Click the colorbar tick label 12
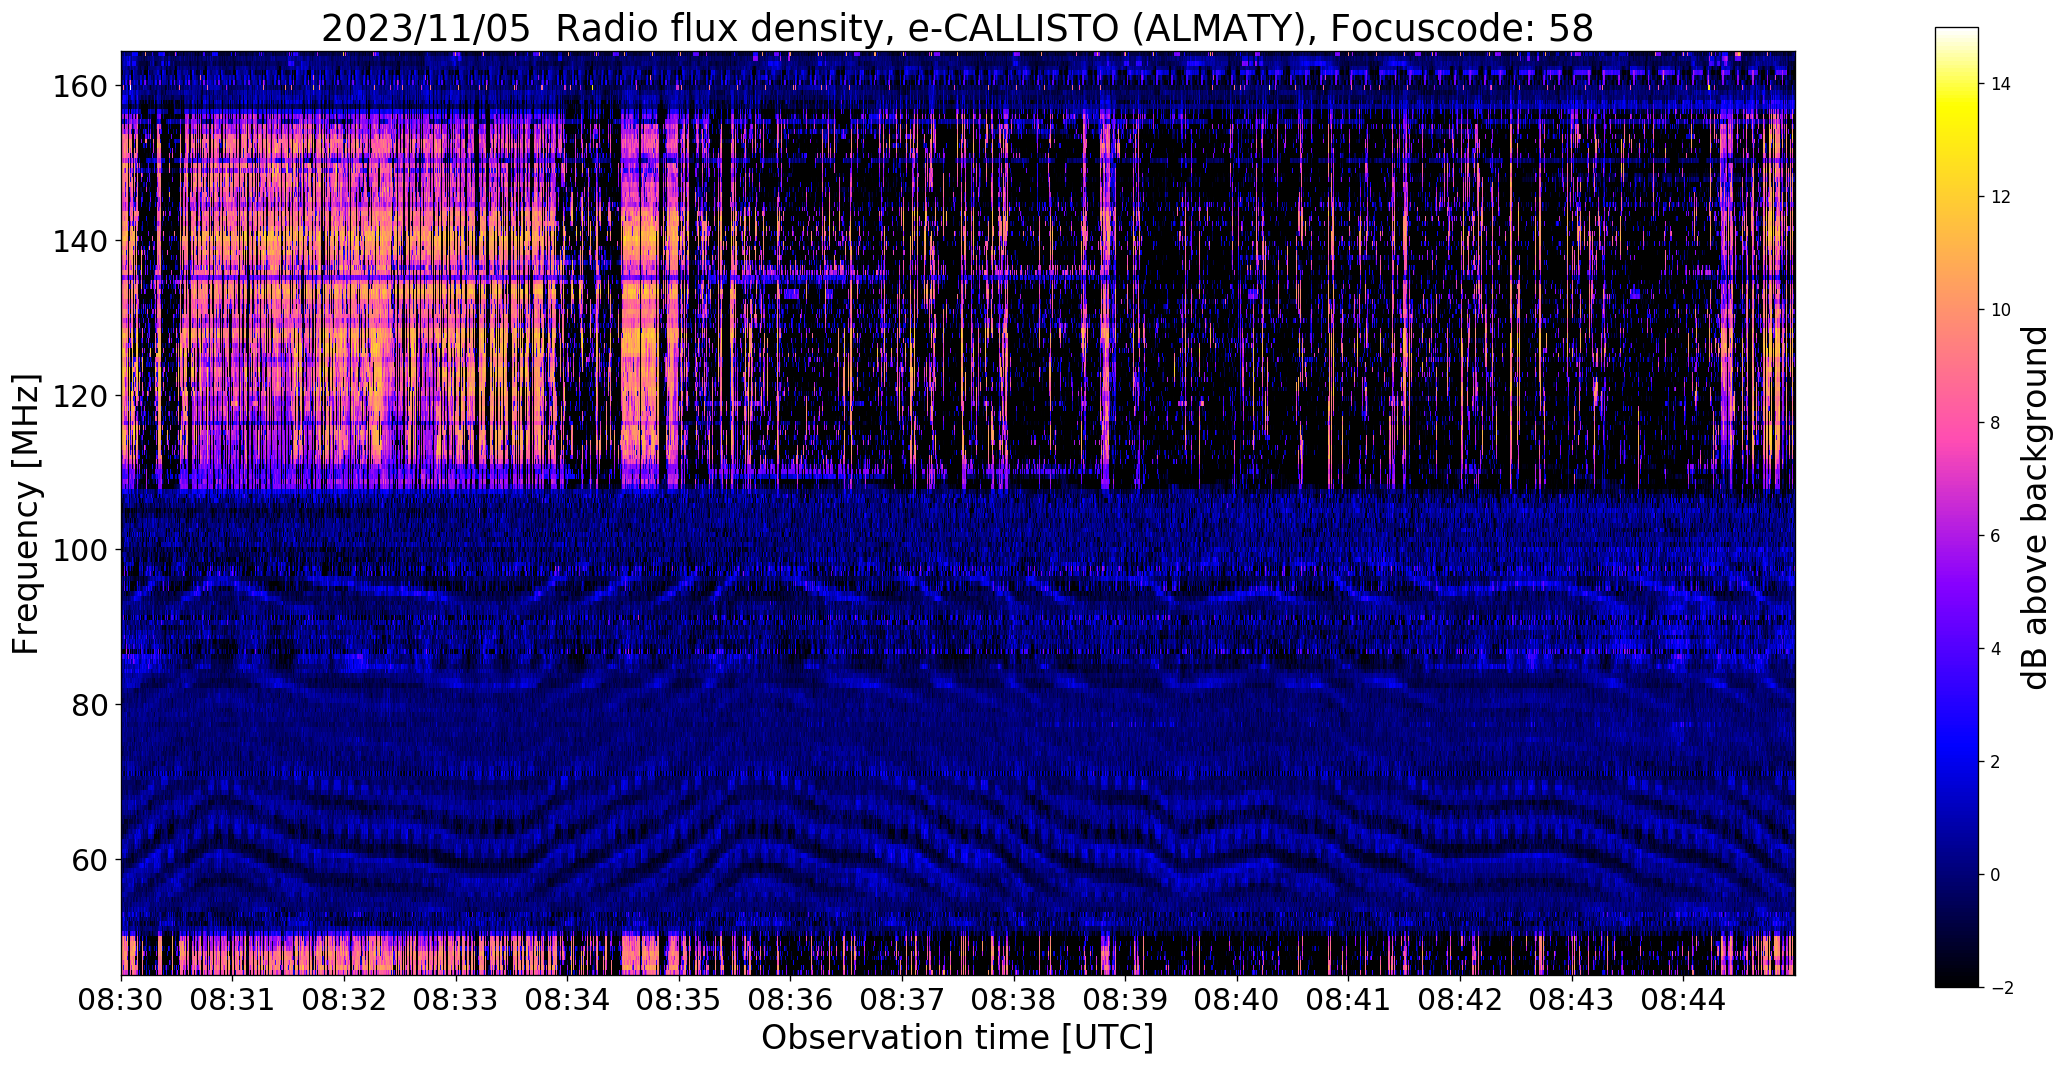 coord(2001,197)
